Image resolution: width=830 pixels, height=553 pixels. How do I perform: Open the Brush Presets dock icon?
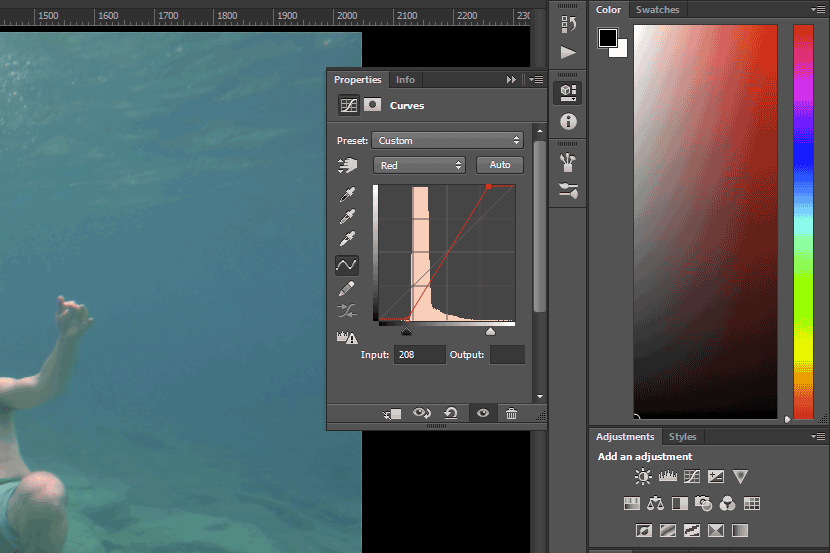pyautogui.click(x=568, y=191)
